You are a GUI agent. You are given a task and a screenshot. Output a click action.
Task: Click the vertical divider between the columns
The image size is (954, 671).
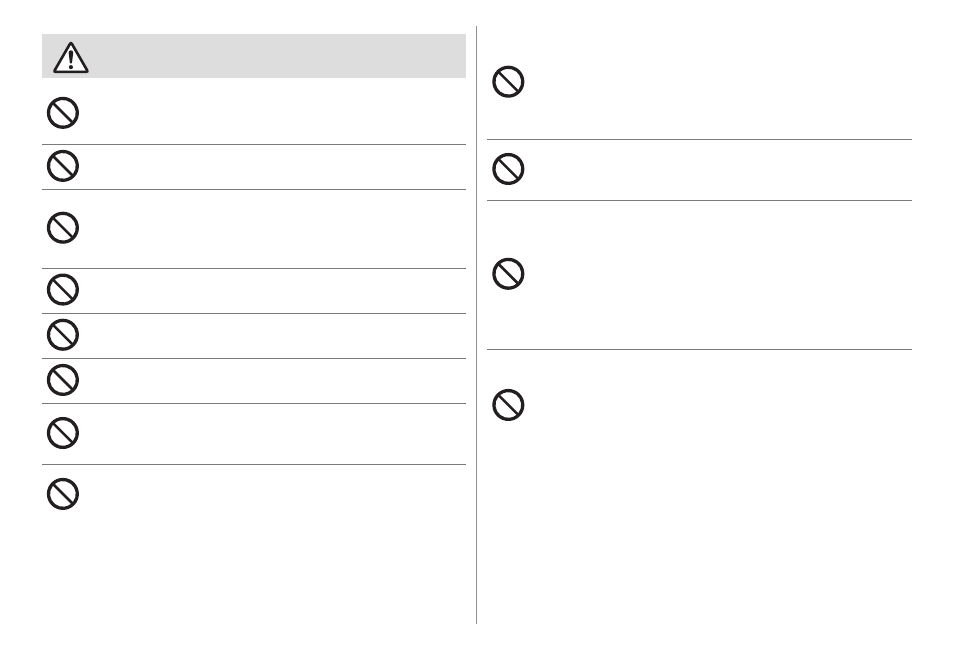click(x=476, y=324)
